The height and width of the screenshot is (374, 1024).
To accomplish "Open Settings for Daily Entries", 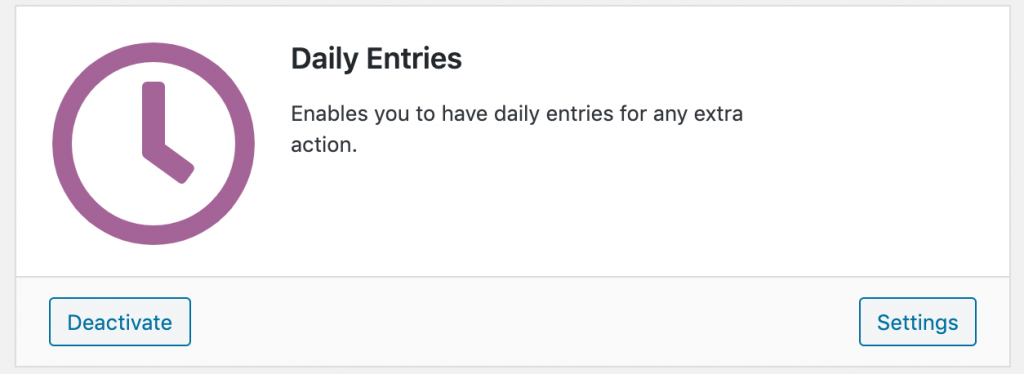I will click(x=918, y=322).
